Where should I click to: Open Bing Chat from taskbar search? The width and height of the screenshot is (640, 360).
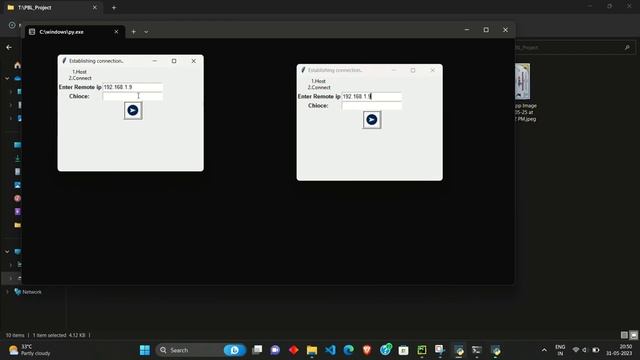235,350
